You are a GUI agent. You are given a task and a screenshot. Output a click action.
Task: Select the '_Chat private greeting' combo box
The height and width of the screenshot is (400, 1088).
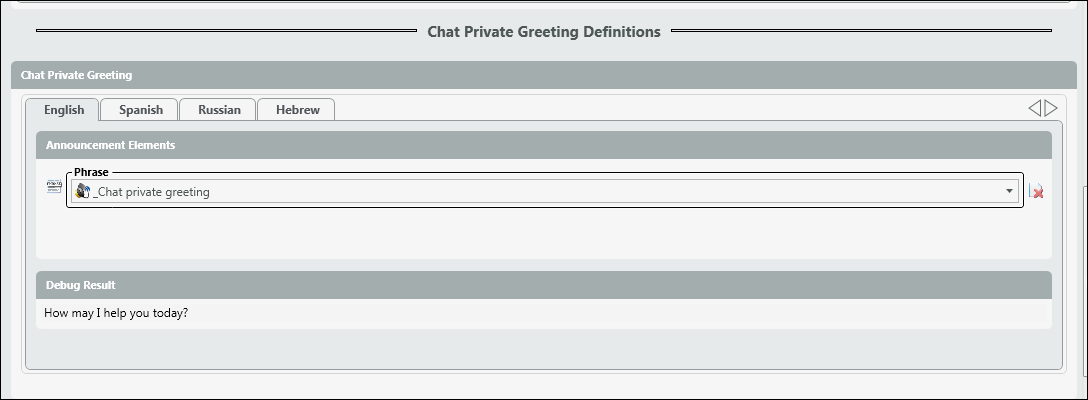(x=540, y=191)
